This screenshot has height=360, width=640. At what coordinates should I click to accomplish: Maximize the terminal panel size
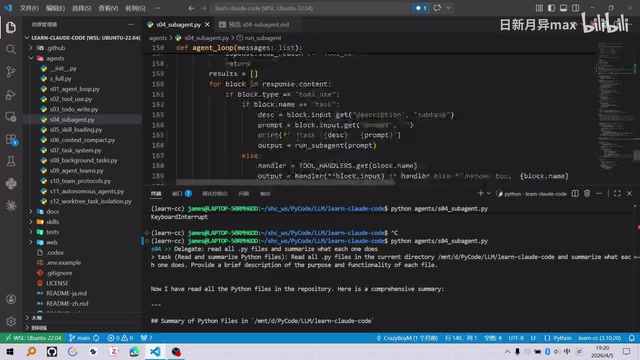coord(617,193)
